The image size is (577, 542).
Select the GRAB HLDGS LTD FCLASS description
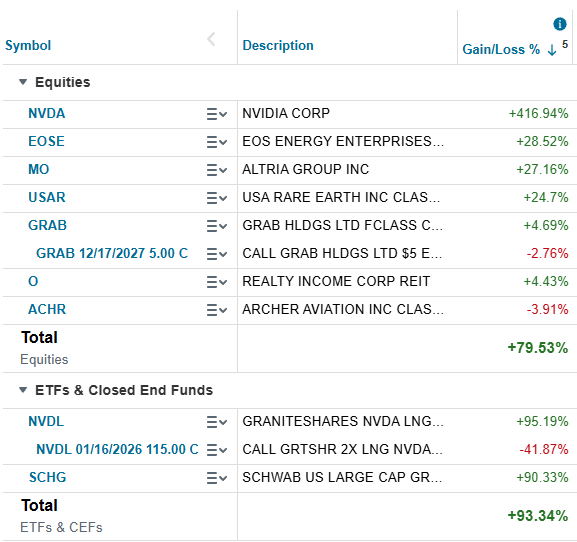coord(342,225)
